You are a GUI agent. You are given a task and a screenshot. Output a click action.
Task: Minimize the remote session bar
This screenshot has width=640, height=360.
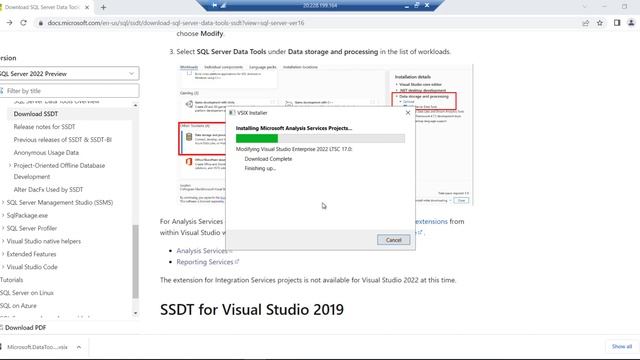pyautogui.click(x=407, y=6)
